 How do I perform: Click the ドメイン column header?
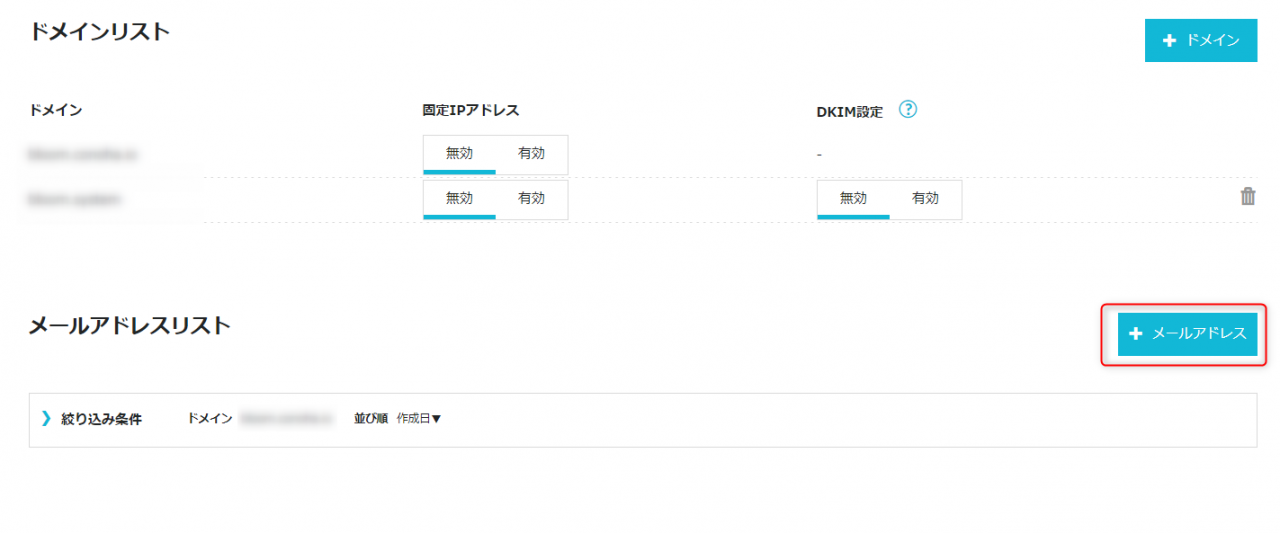(56, 110)
